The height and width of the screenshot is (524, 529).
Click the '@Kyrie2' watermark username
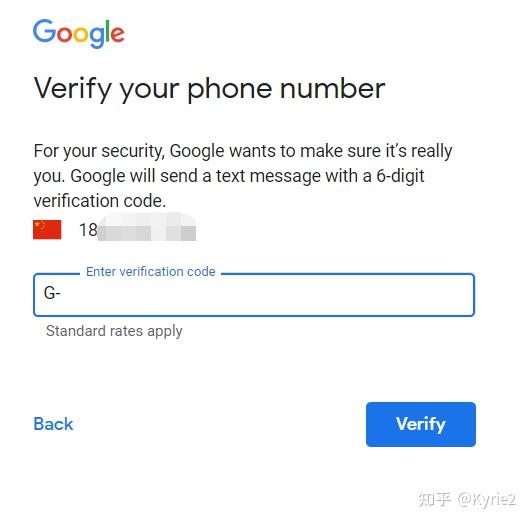coord(486,499)
